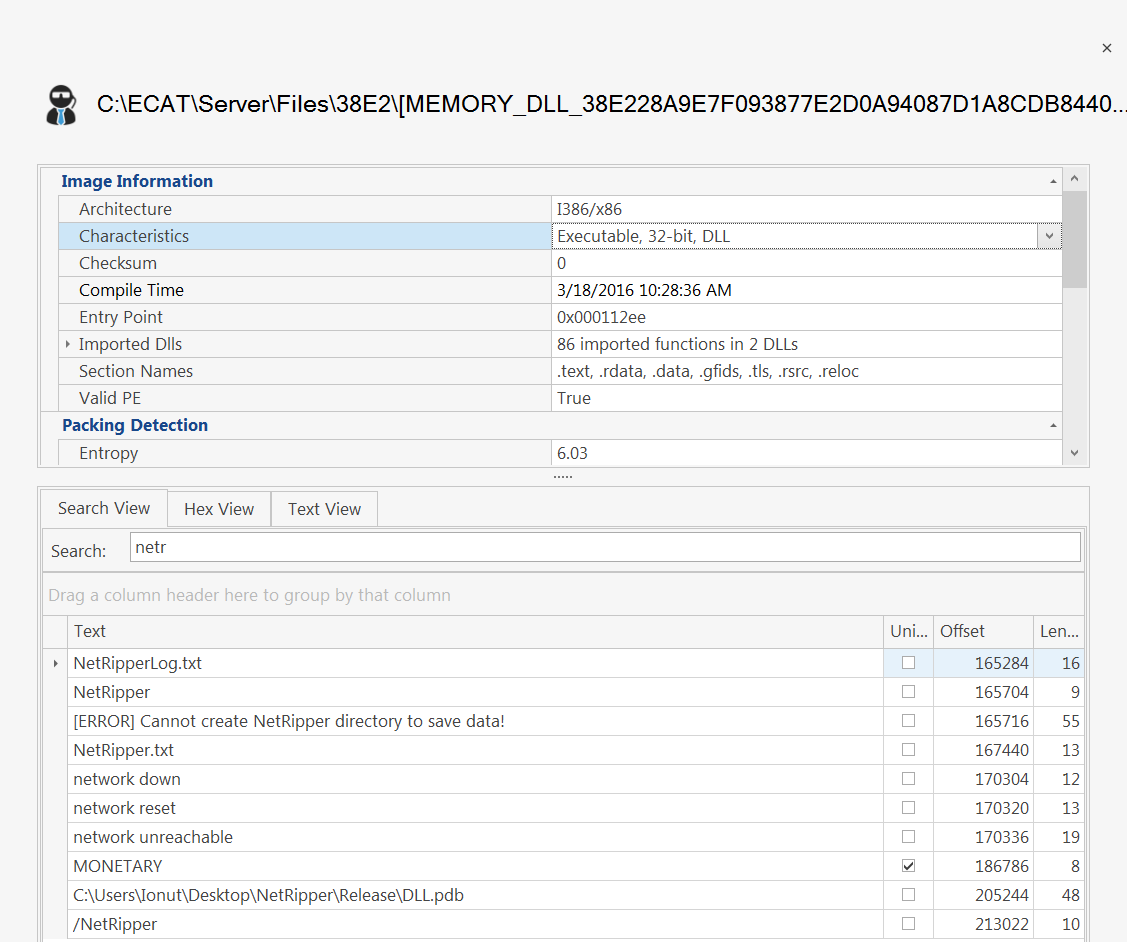This screenshot has height=942, width=1127.
Task: Select the DLL.pdb path result row
Action: point(475,895)
